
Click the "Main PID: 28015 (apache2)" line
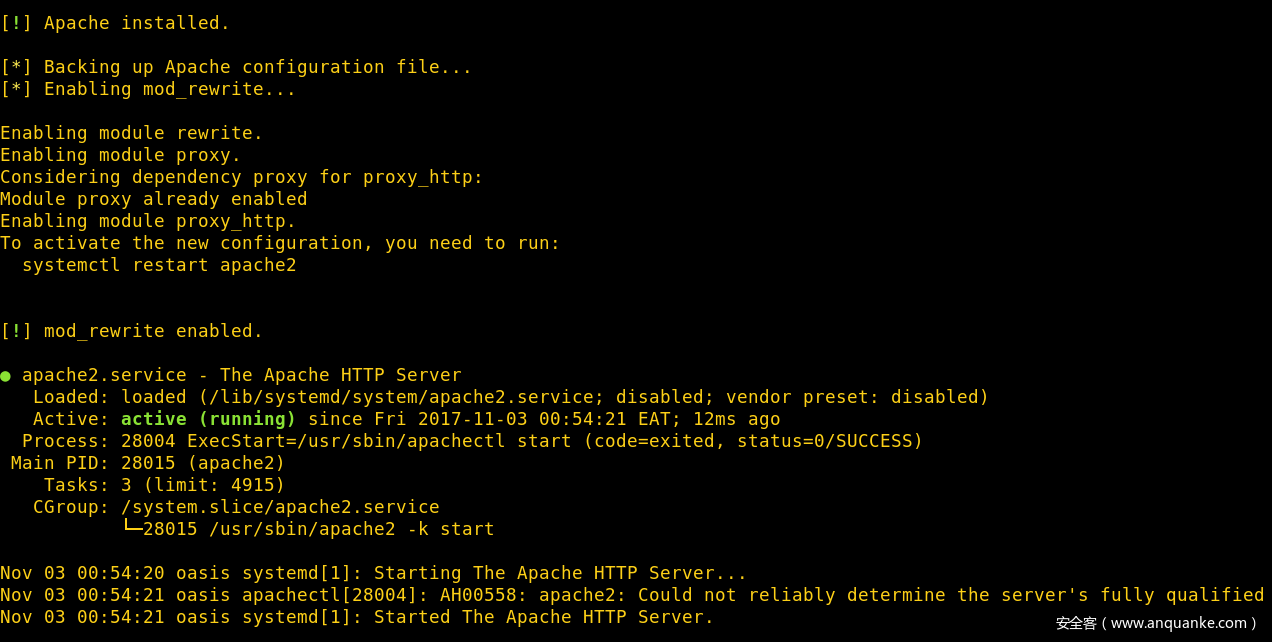(x=148, y=463)
